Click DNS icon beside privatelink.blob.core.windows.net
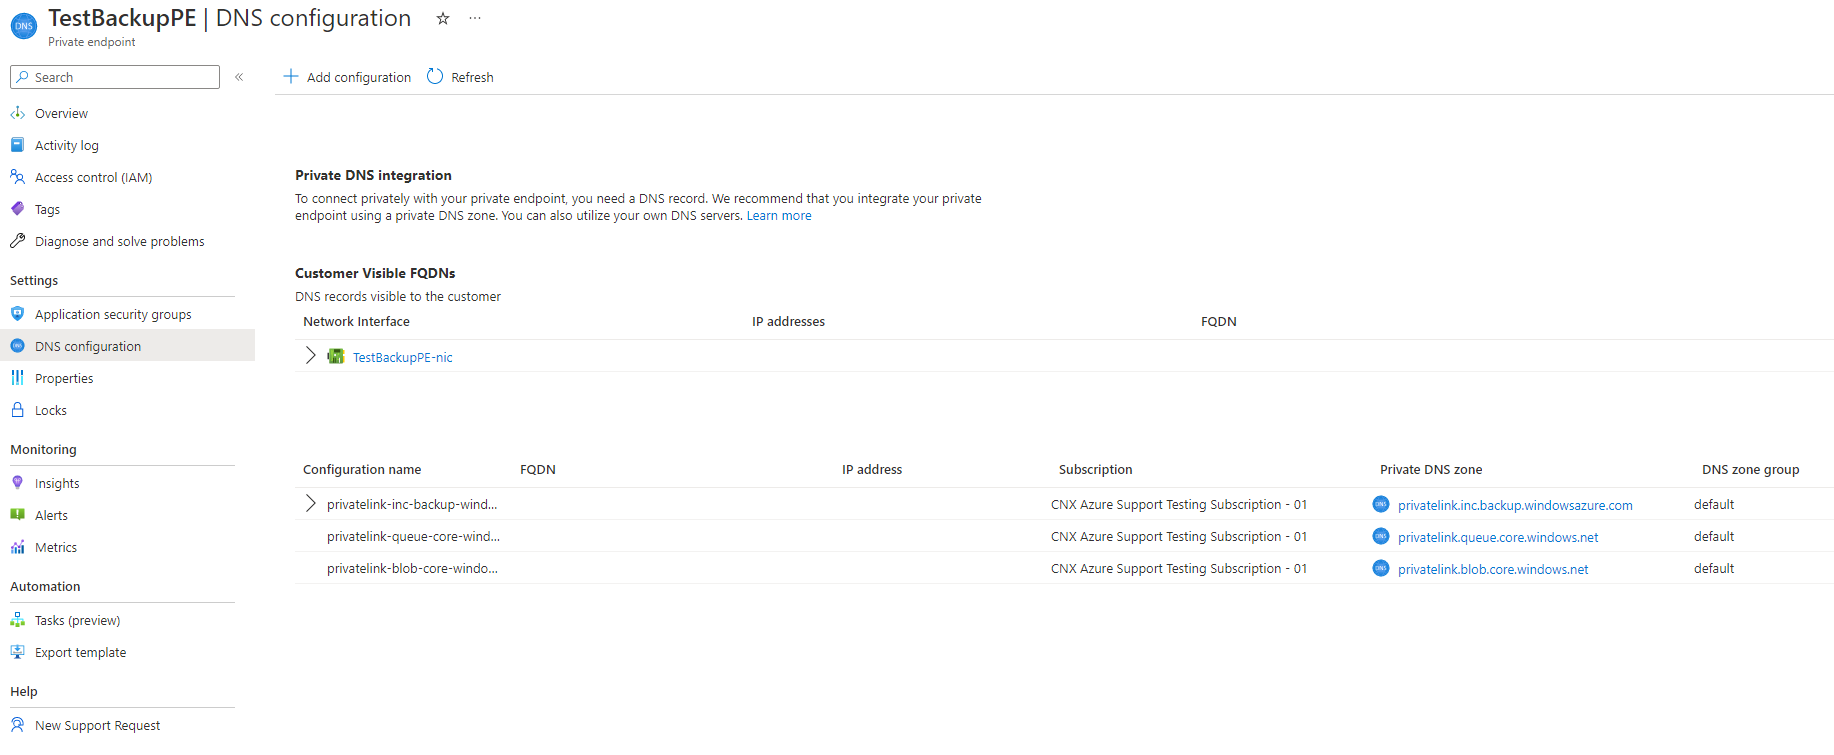This screenshot has height=755, width=1834. tap(1381, 568)
